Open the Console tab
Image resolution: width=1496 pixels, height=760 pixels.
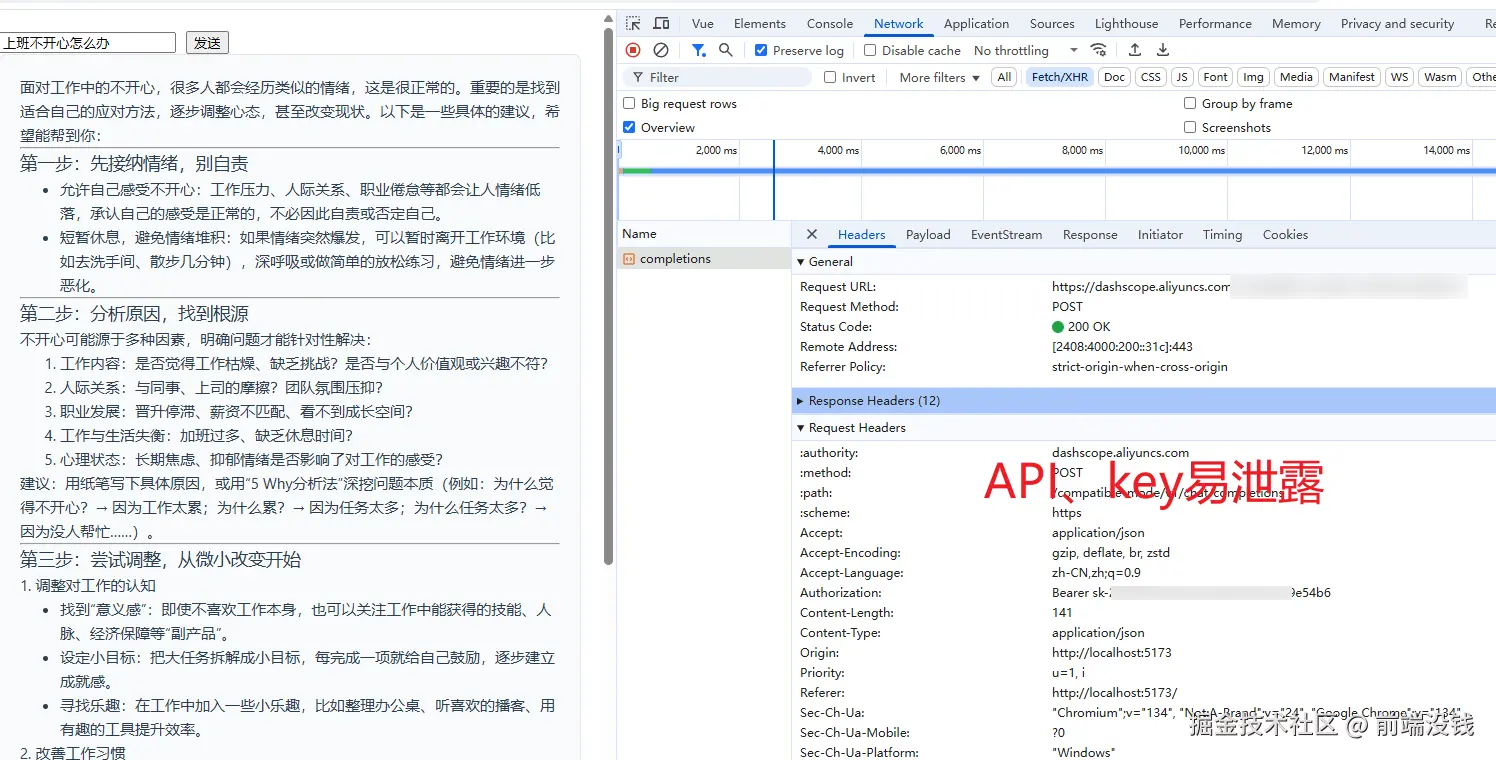pyautogui.click(x=830, y=23)
